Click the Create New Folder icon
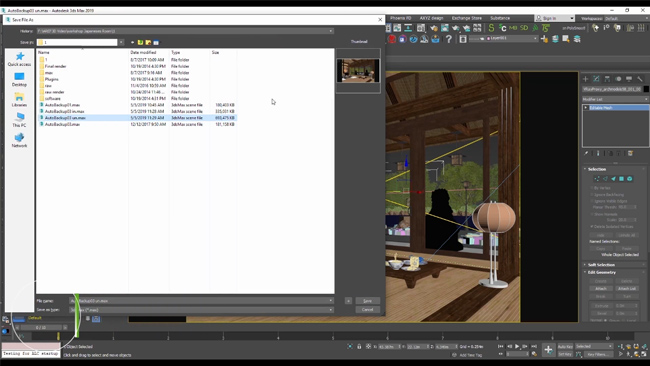 (x=148, y=42)
